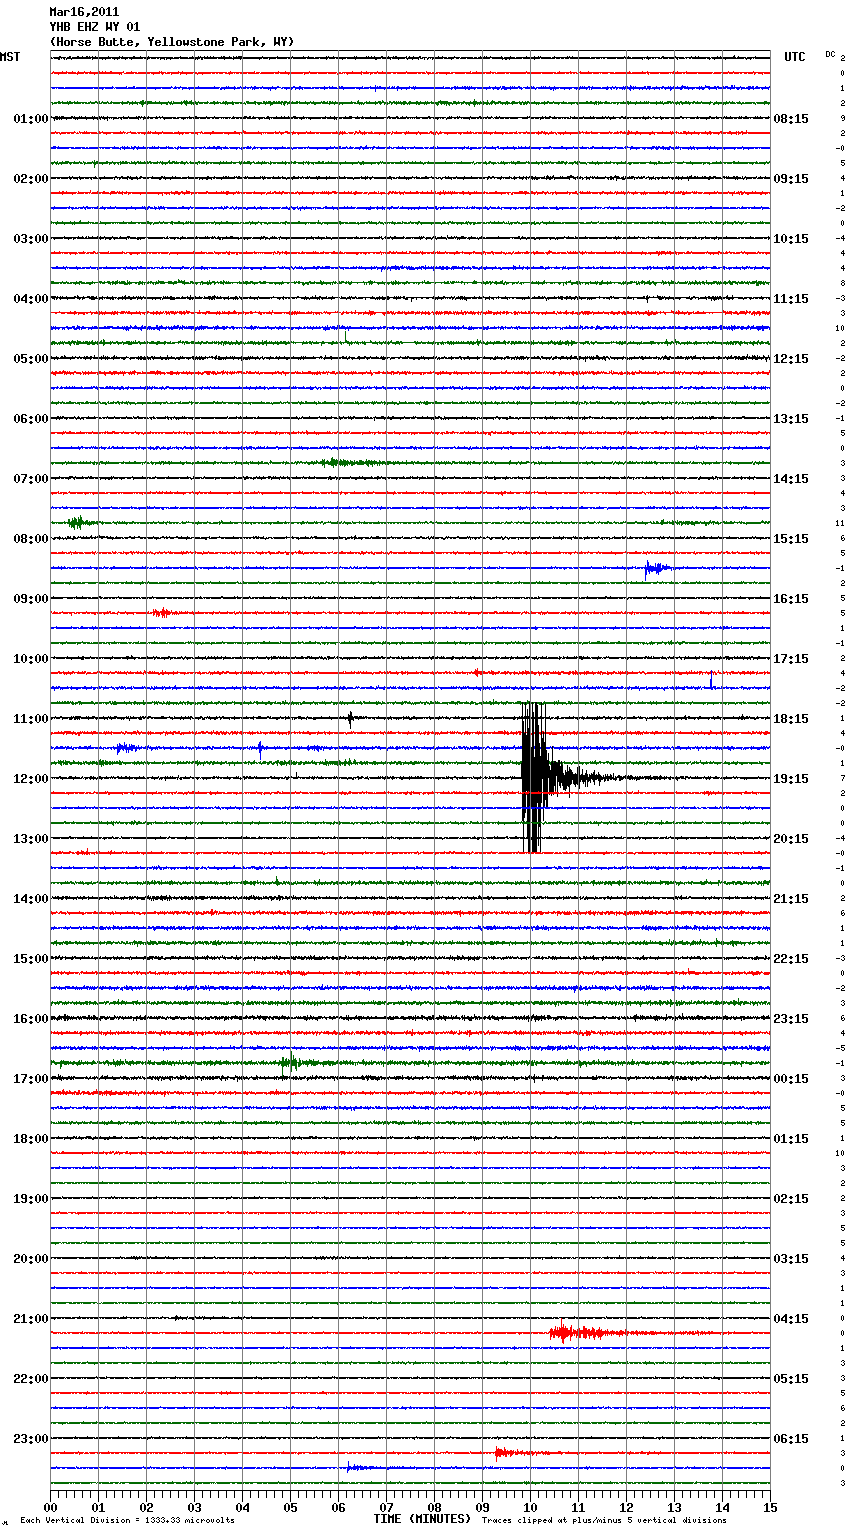This screenshot has width=850, height=1534.
Task: Click the traces clipped footer note
Action: click(x=604, y=1521)
